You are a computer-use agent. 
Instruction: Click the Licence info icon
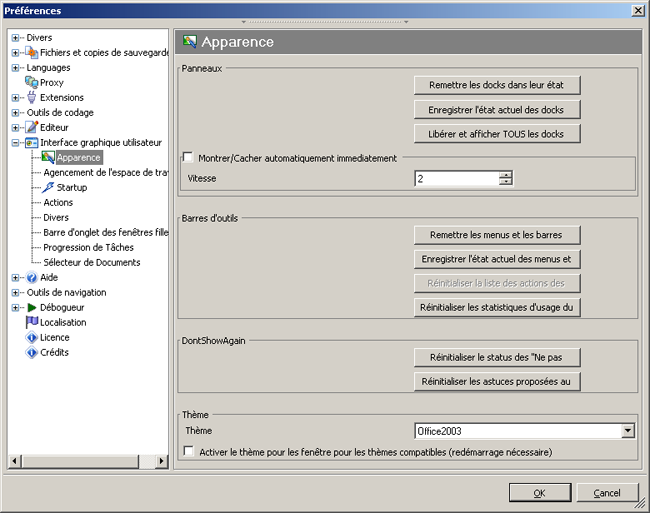coord(32,337)
